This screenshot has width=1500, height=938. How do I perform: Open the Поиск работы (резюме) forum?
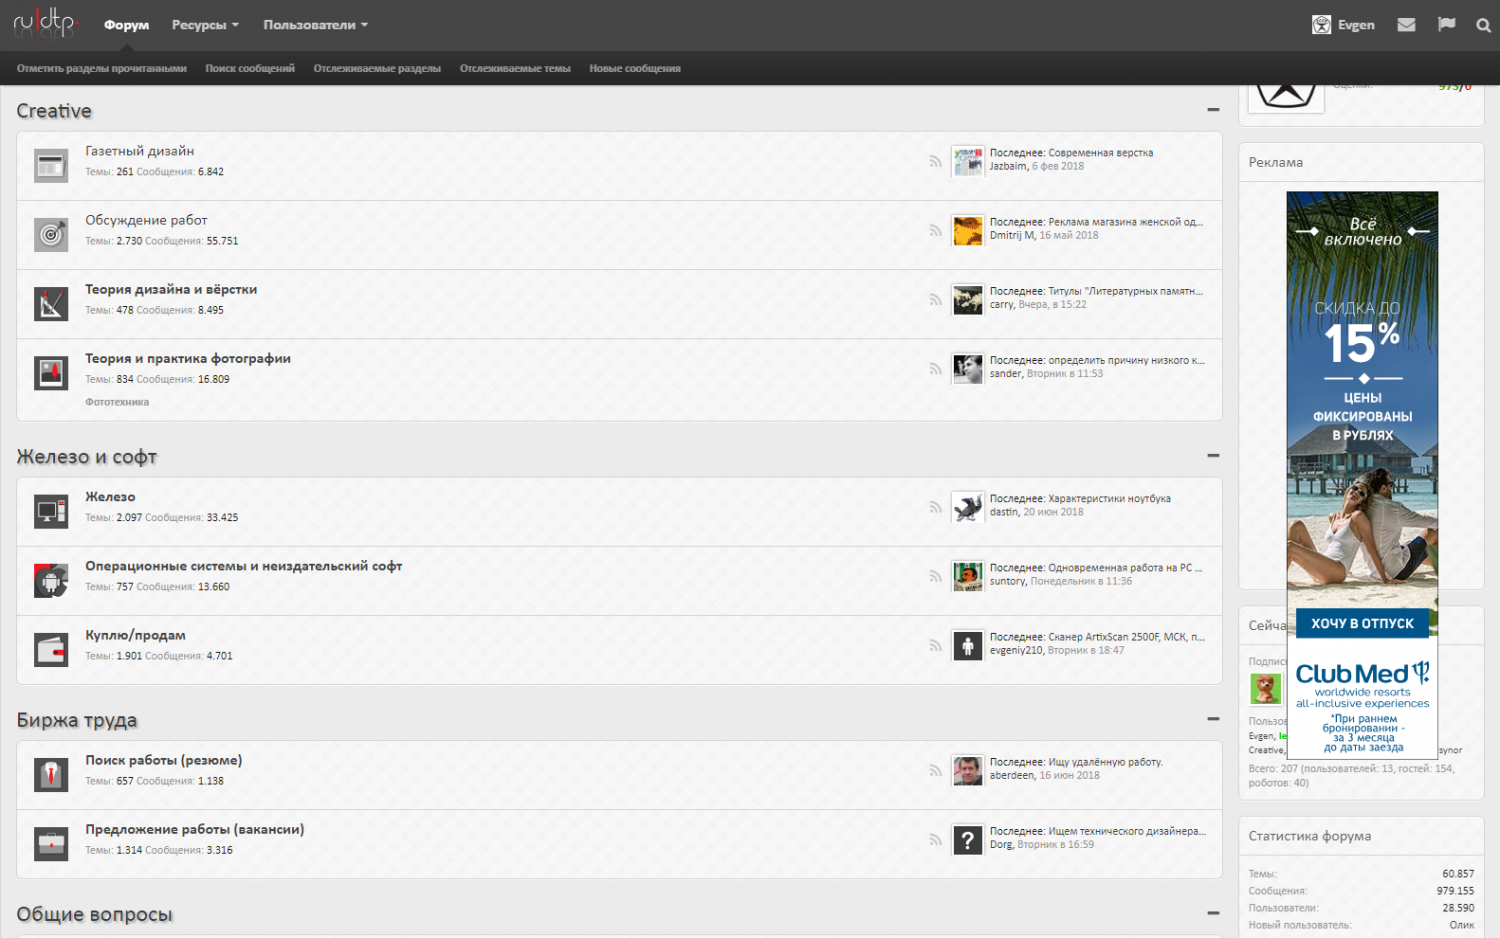point(164,760)
